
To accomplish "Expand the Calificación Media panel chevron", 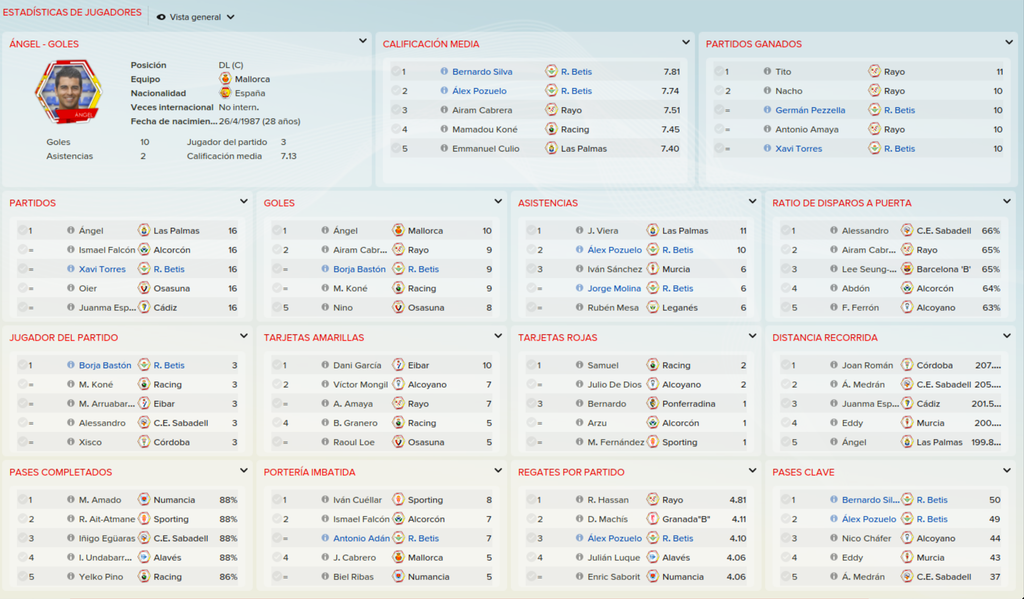I will coord(686,42).
